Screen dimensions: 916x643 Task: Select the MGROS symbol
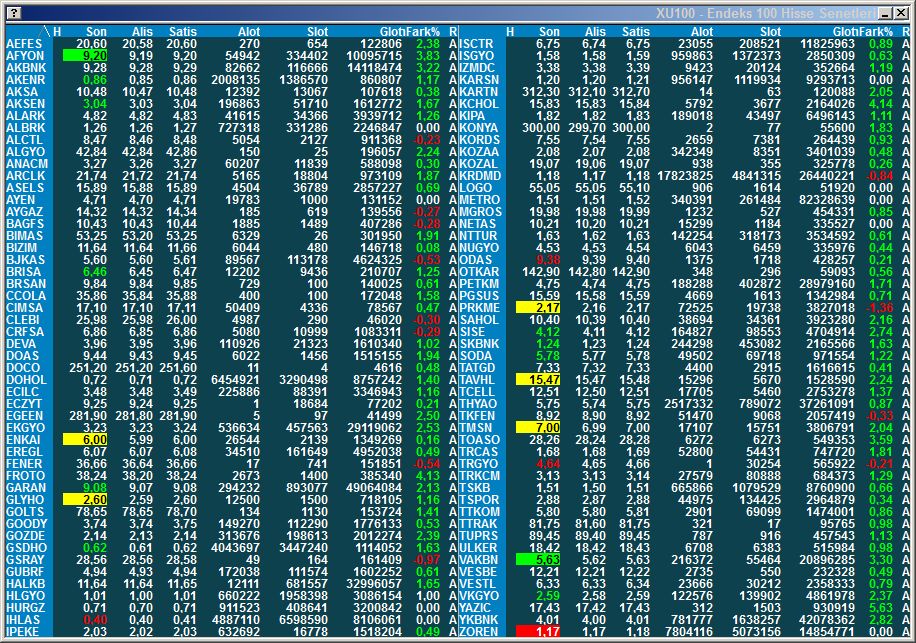pyautogui.click(x=480, y=212)
